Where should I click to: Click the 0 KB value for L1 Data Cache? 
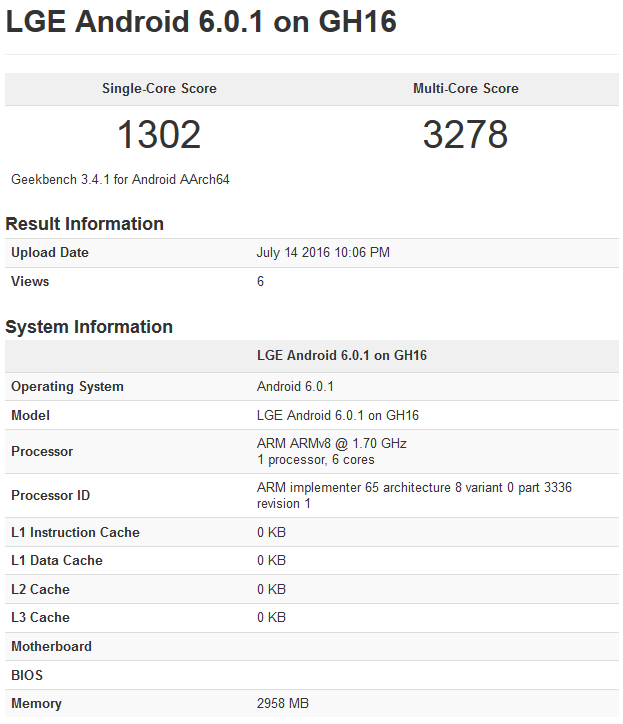coord(272,561)
